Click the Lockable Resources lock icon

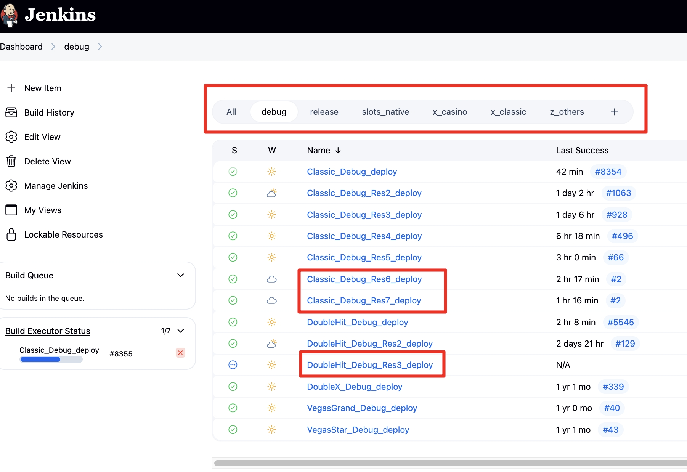[x=12, y=235]
